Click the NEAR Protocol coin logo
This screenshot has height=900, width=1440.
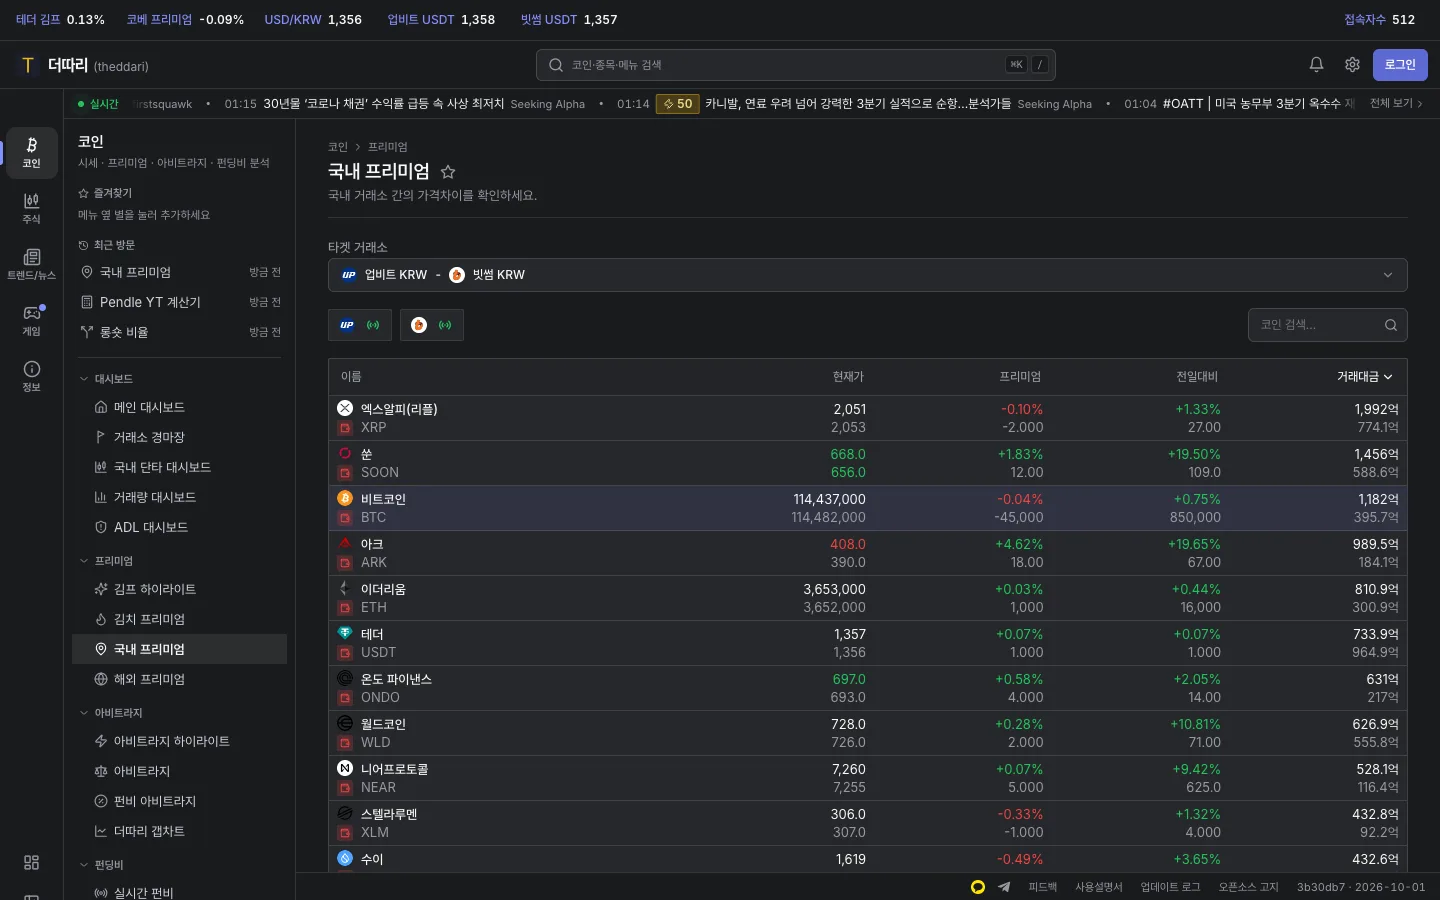(345, 768)
